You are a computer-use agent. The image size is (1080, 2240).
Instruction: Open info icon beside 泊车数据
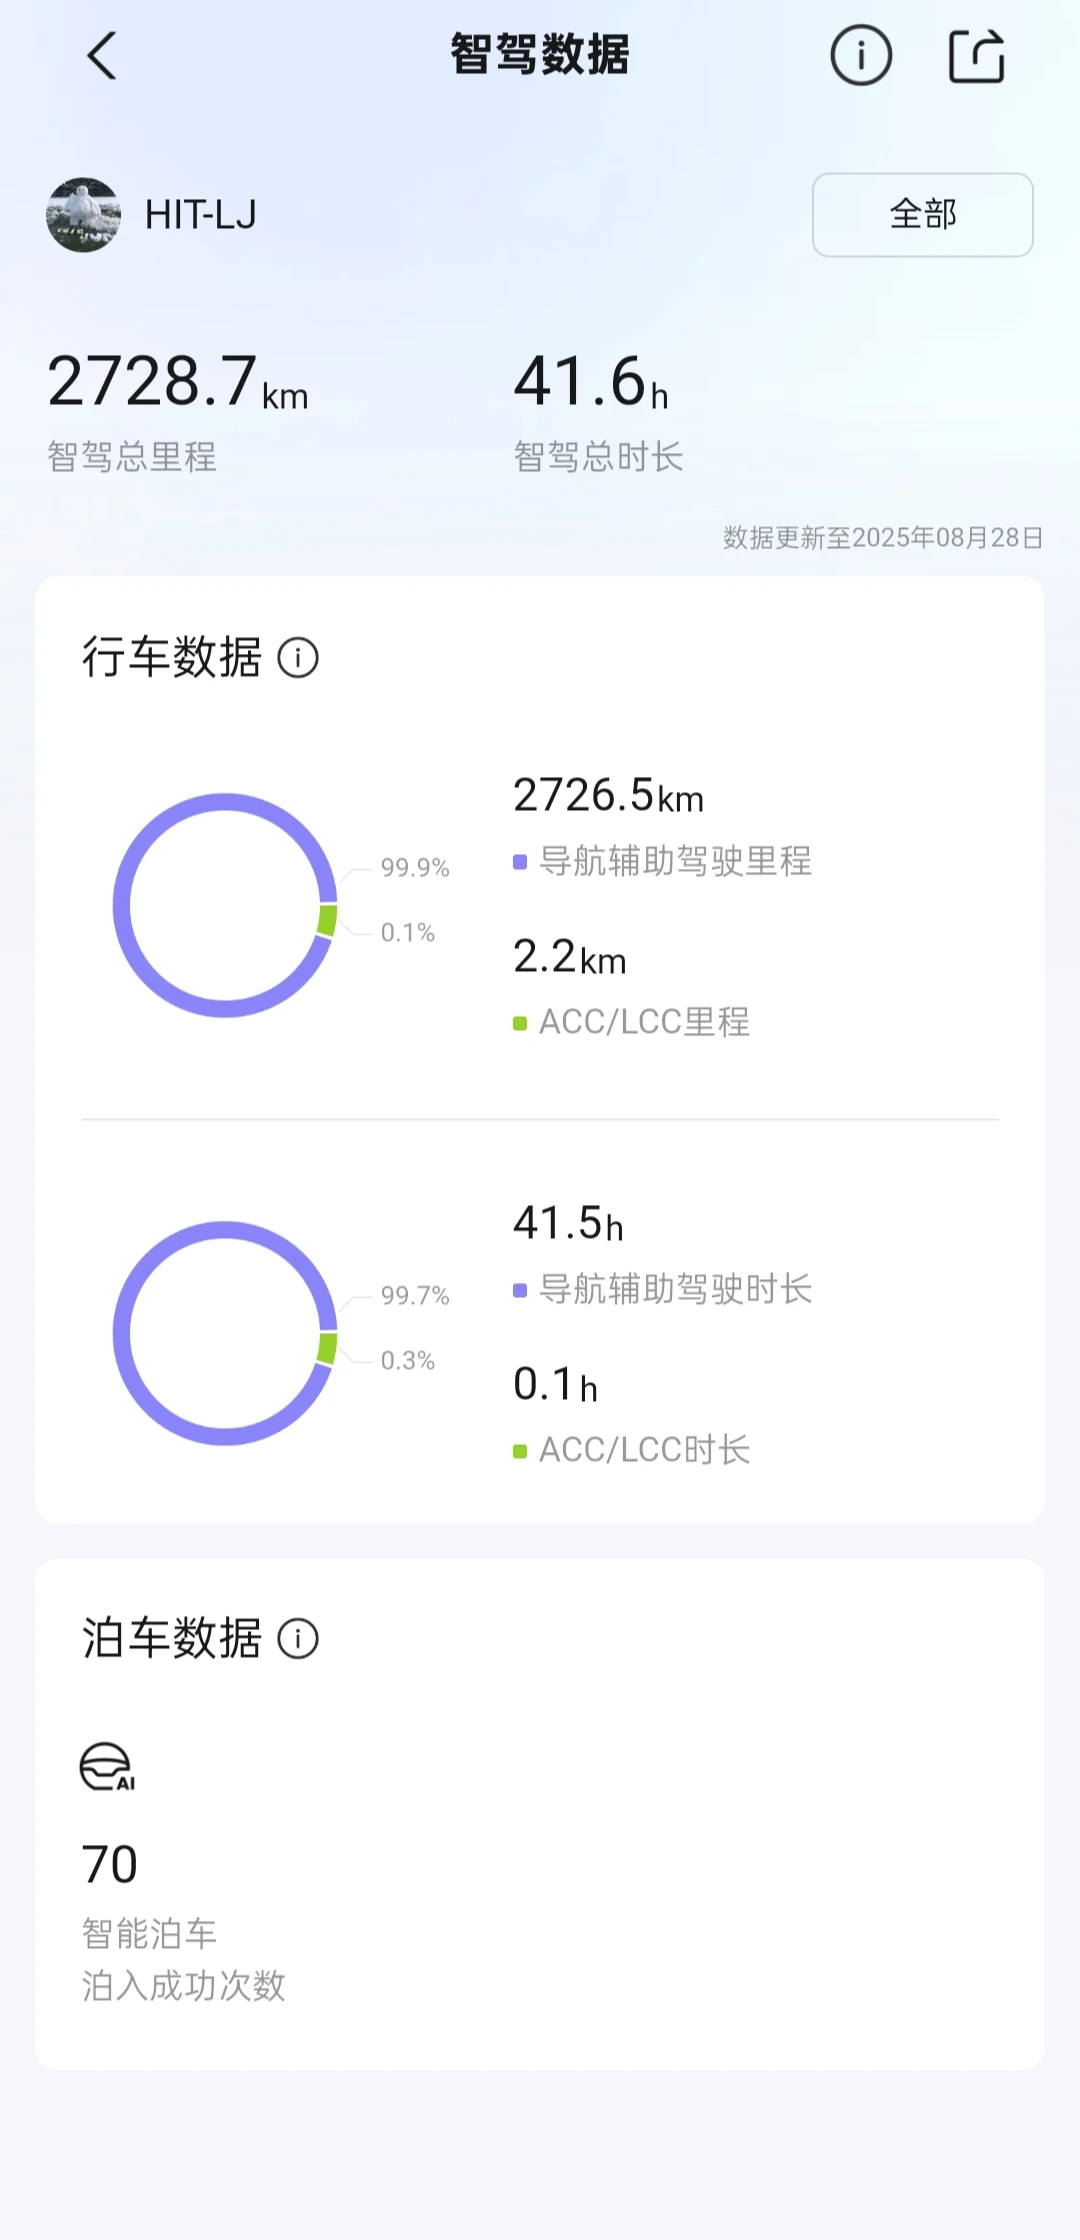tap(298, 1639)
